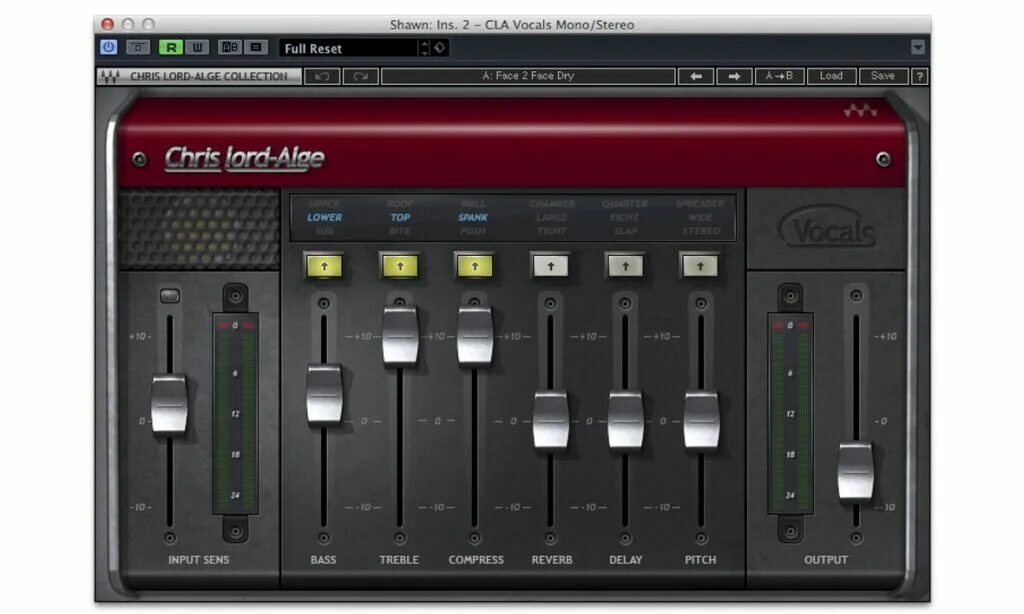Click the Save button
Screen dimensions: 1024x614
pos(883,76)
